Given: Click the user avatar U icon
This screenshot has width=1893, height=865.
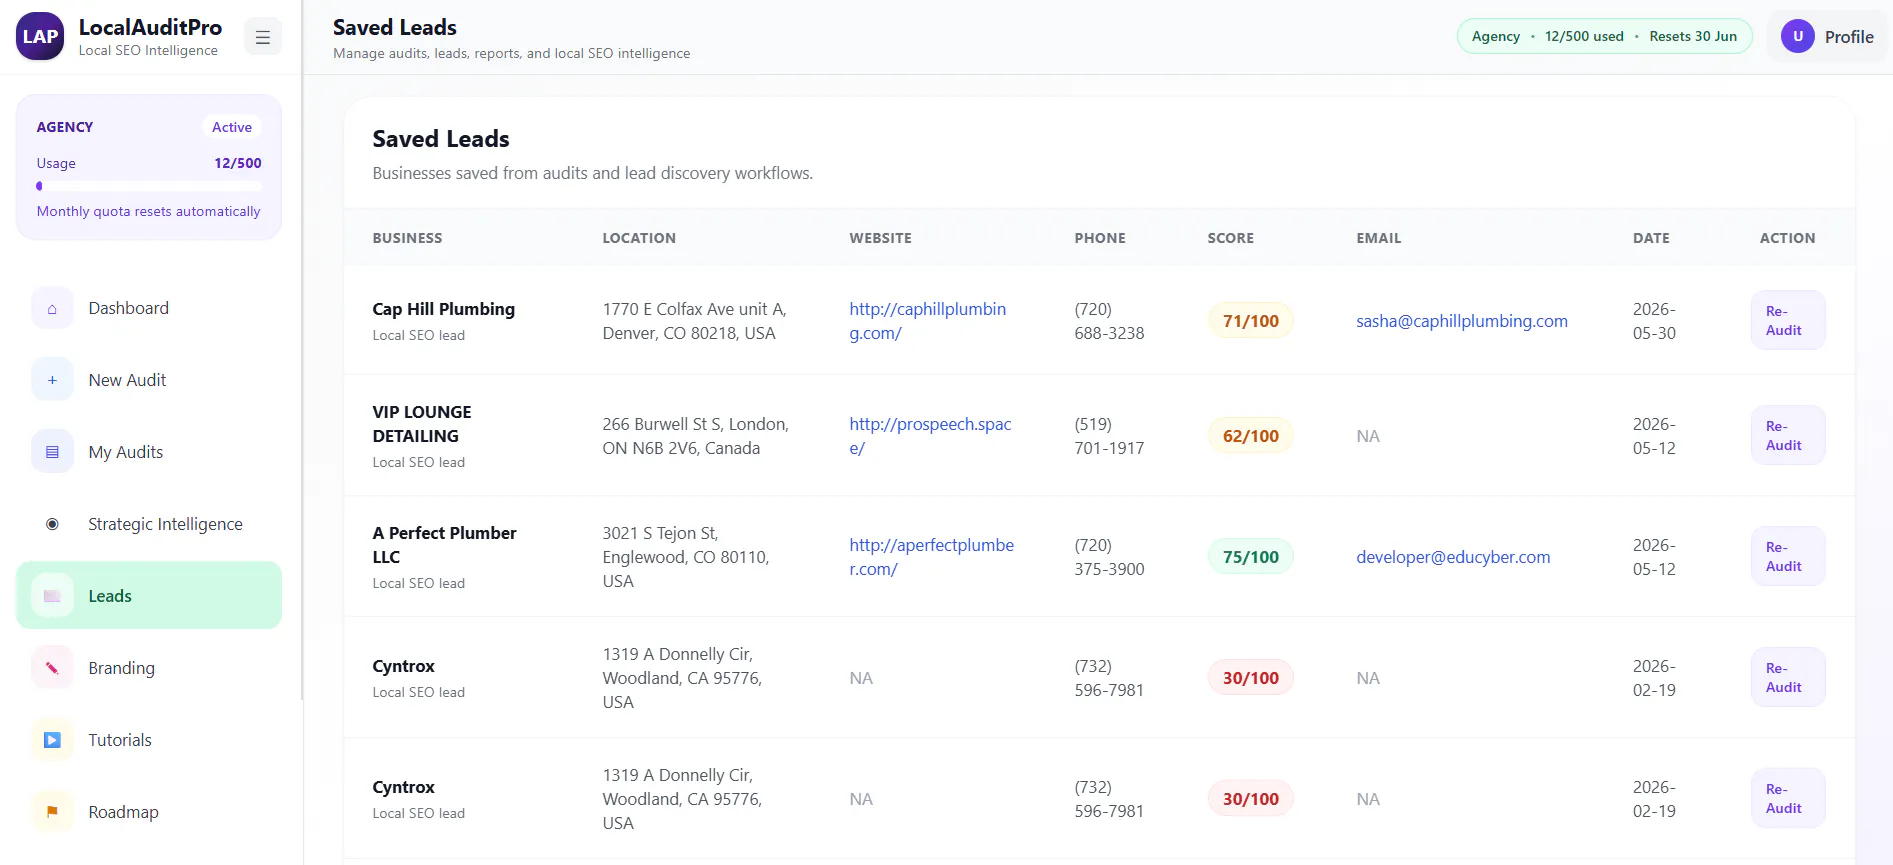Looking at the screenshot, I should (x=1797, y=37).
